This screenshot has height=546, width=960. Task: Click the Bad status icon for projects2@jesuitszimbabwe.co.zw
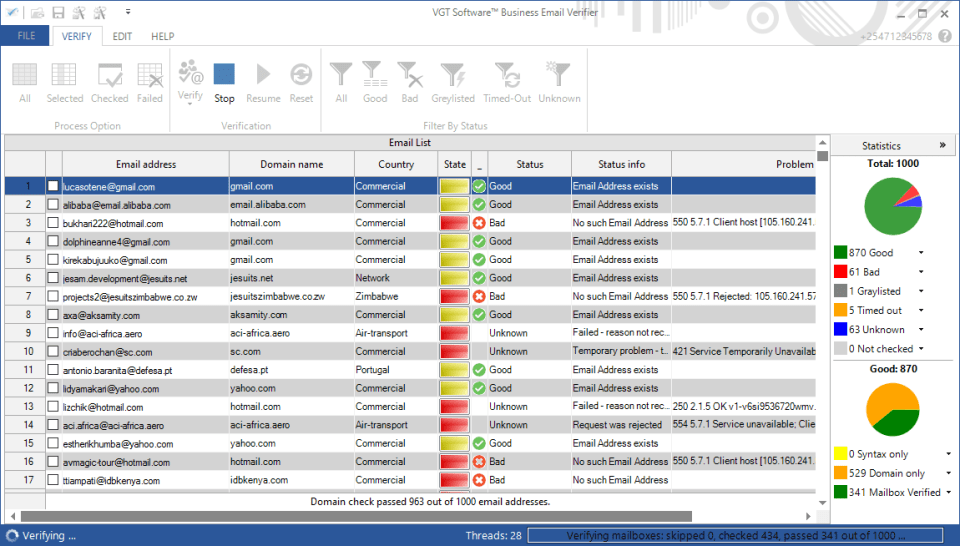[x=479, y=296]
